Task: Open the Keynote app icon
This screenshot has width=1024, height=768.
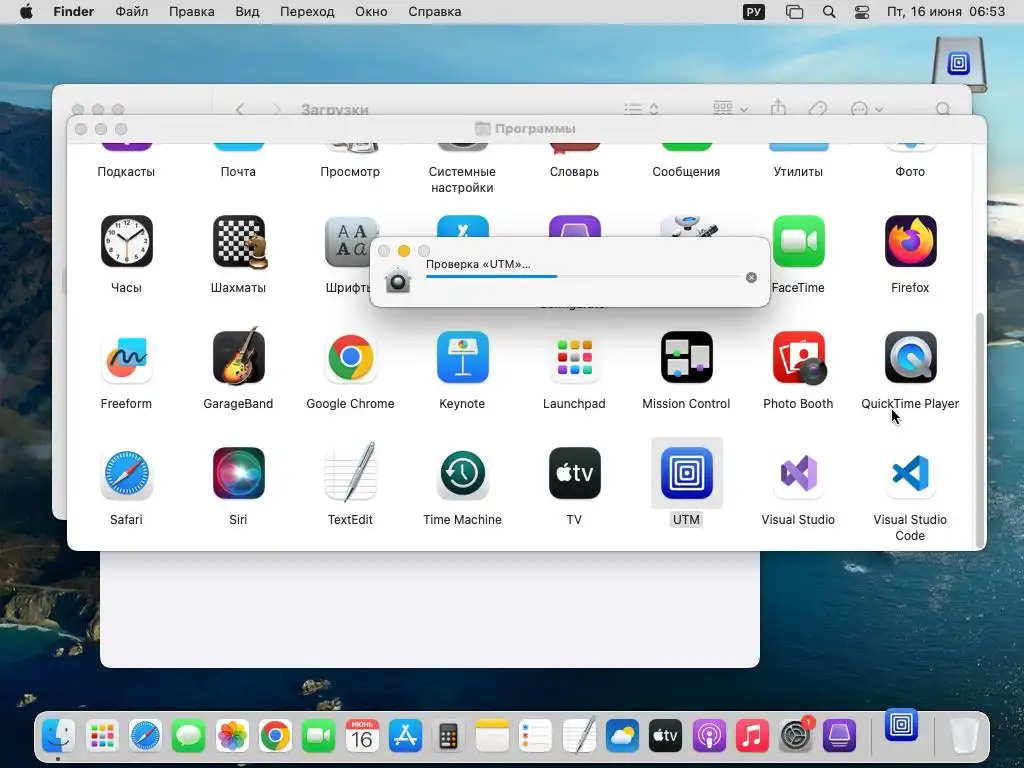Action: (462, 357)
